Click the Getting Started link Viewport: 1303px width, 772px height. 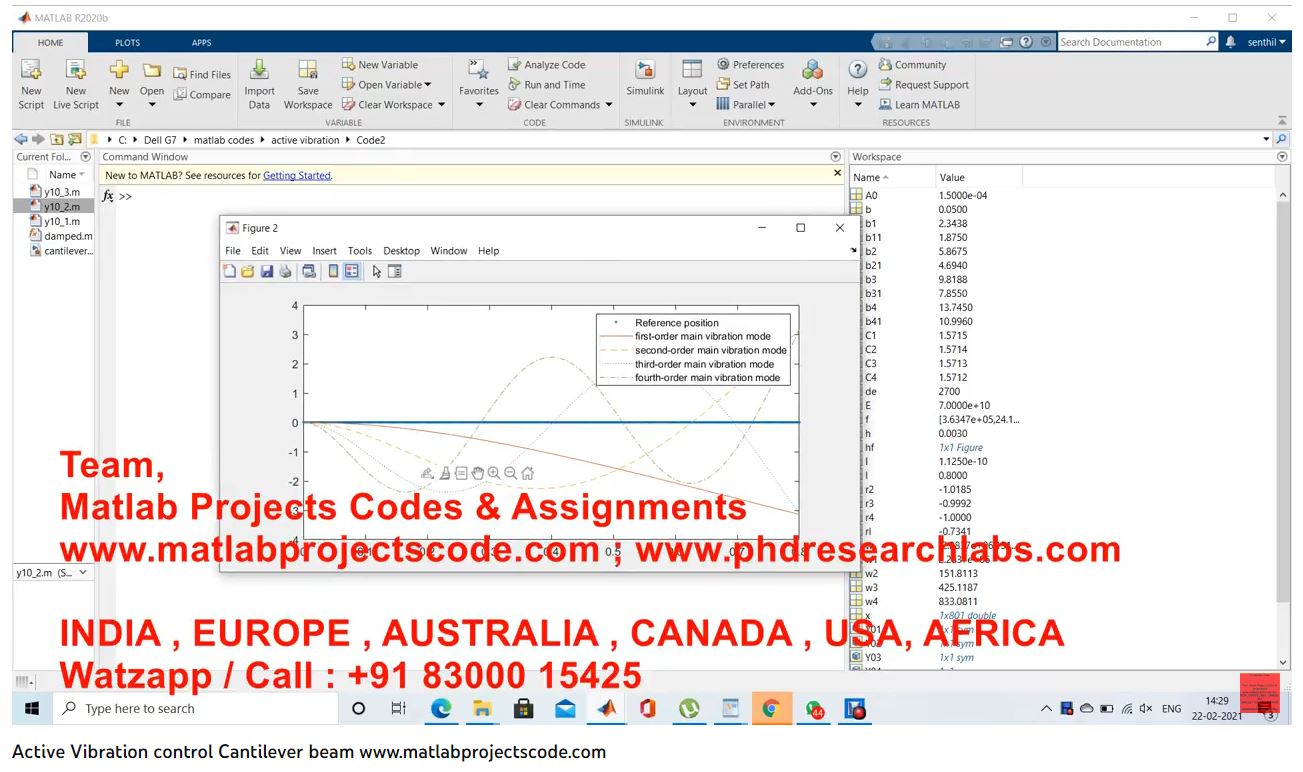pyautogui.click(x=296, y=176)
